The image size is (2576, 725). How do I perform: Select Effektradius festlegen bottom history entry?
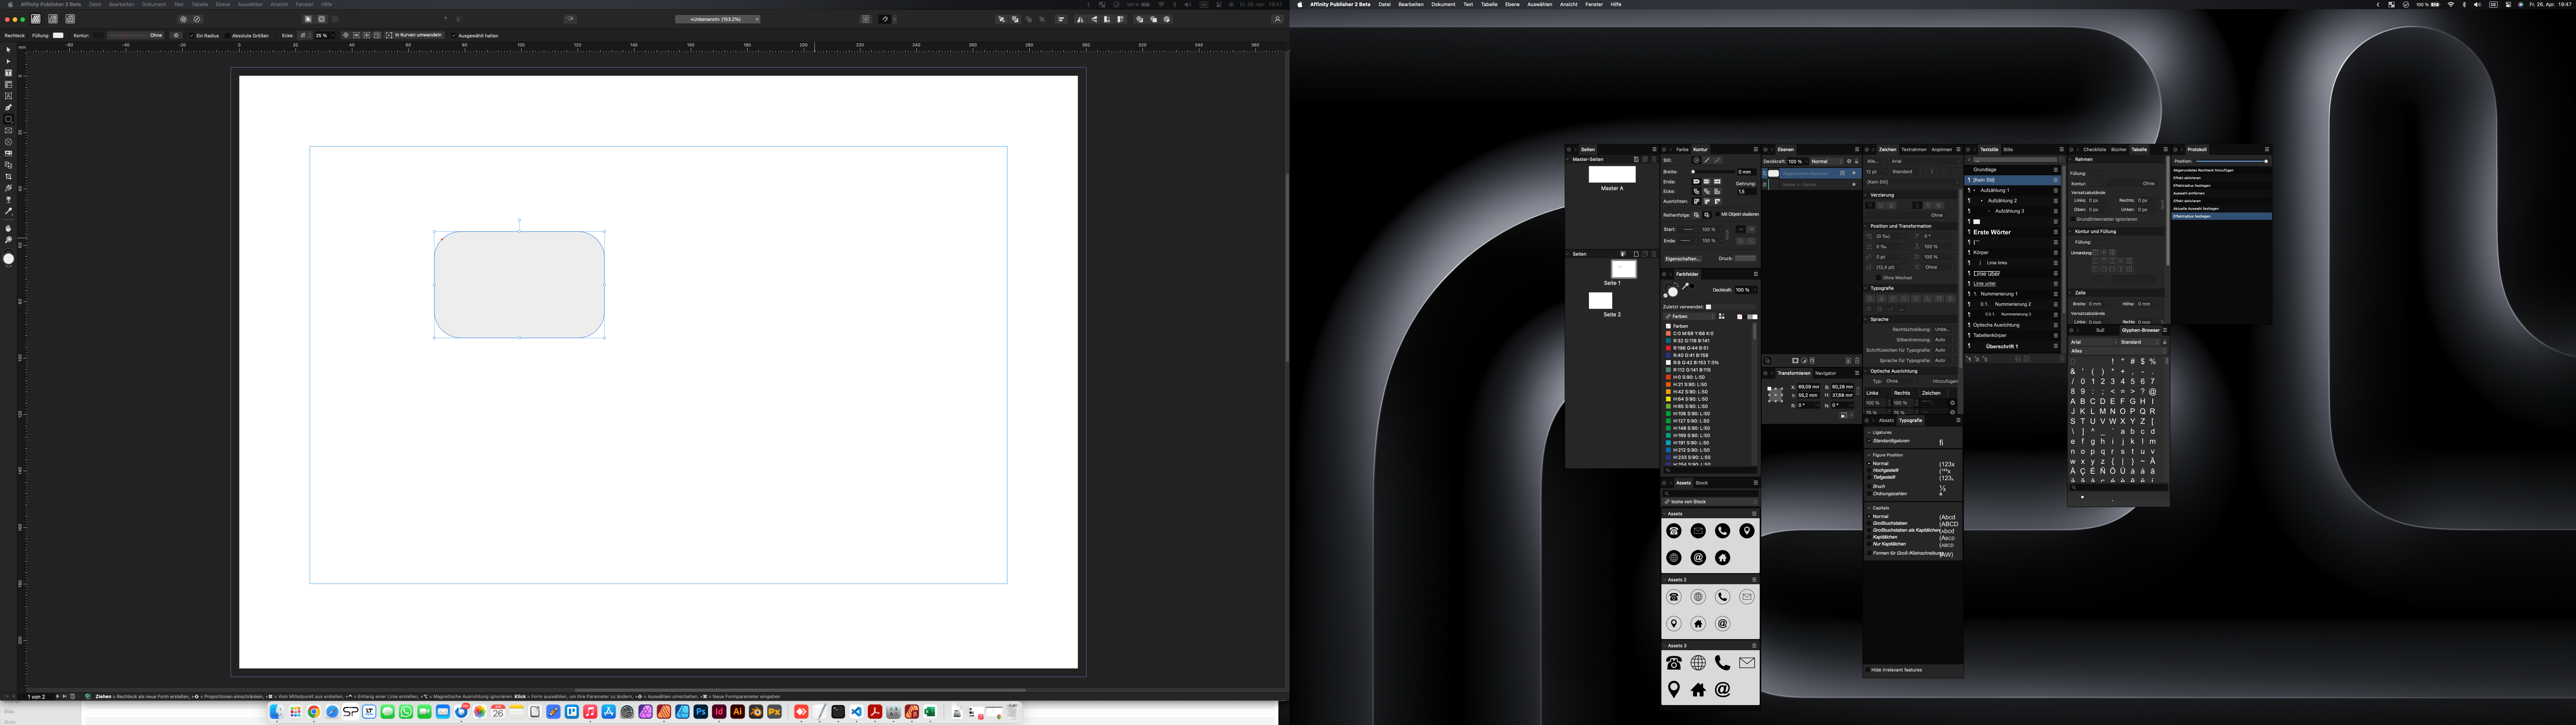(2222, 216)
